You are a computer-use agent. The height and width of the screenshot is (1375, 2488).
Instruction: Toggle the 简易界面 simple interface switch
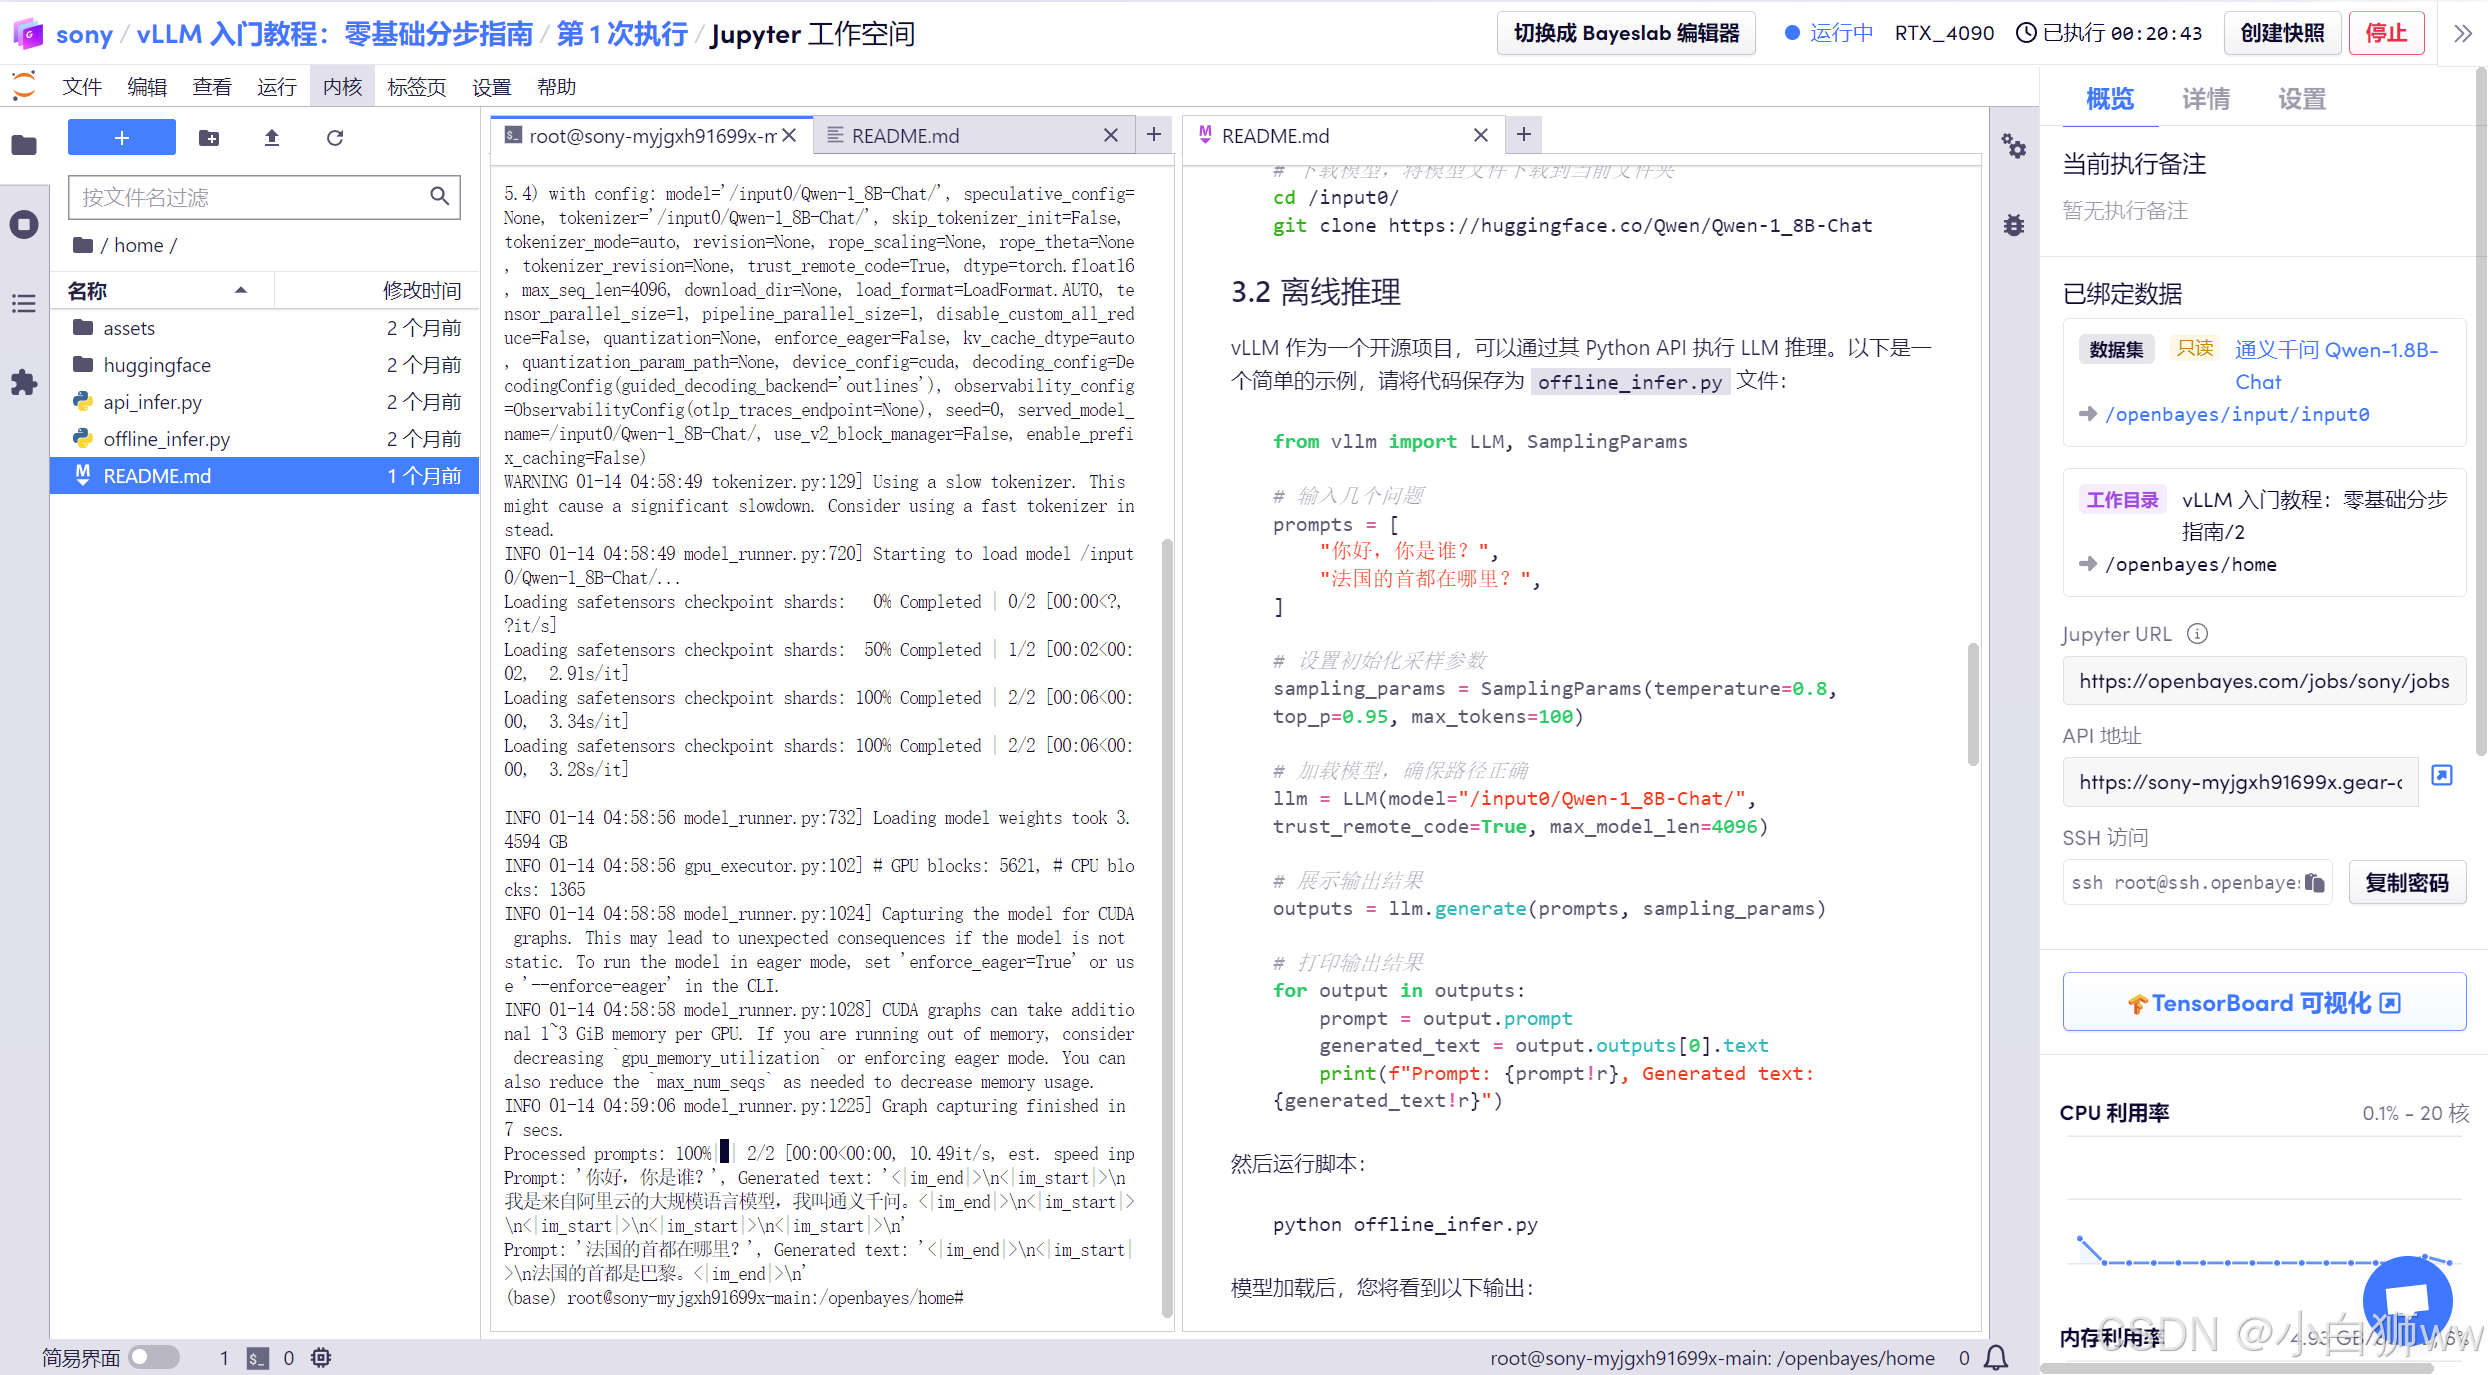pos(154,1357)
